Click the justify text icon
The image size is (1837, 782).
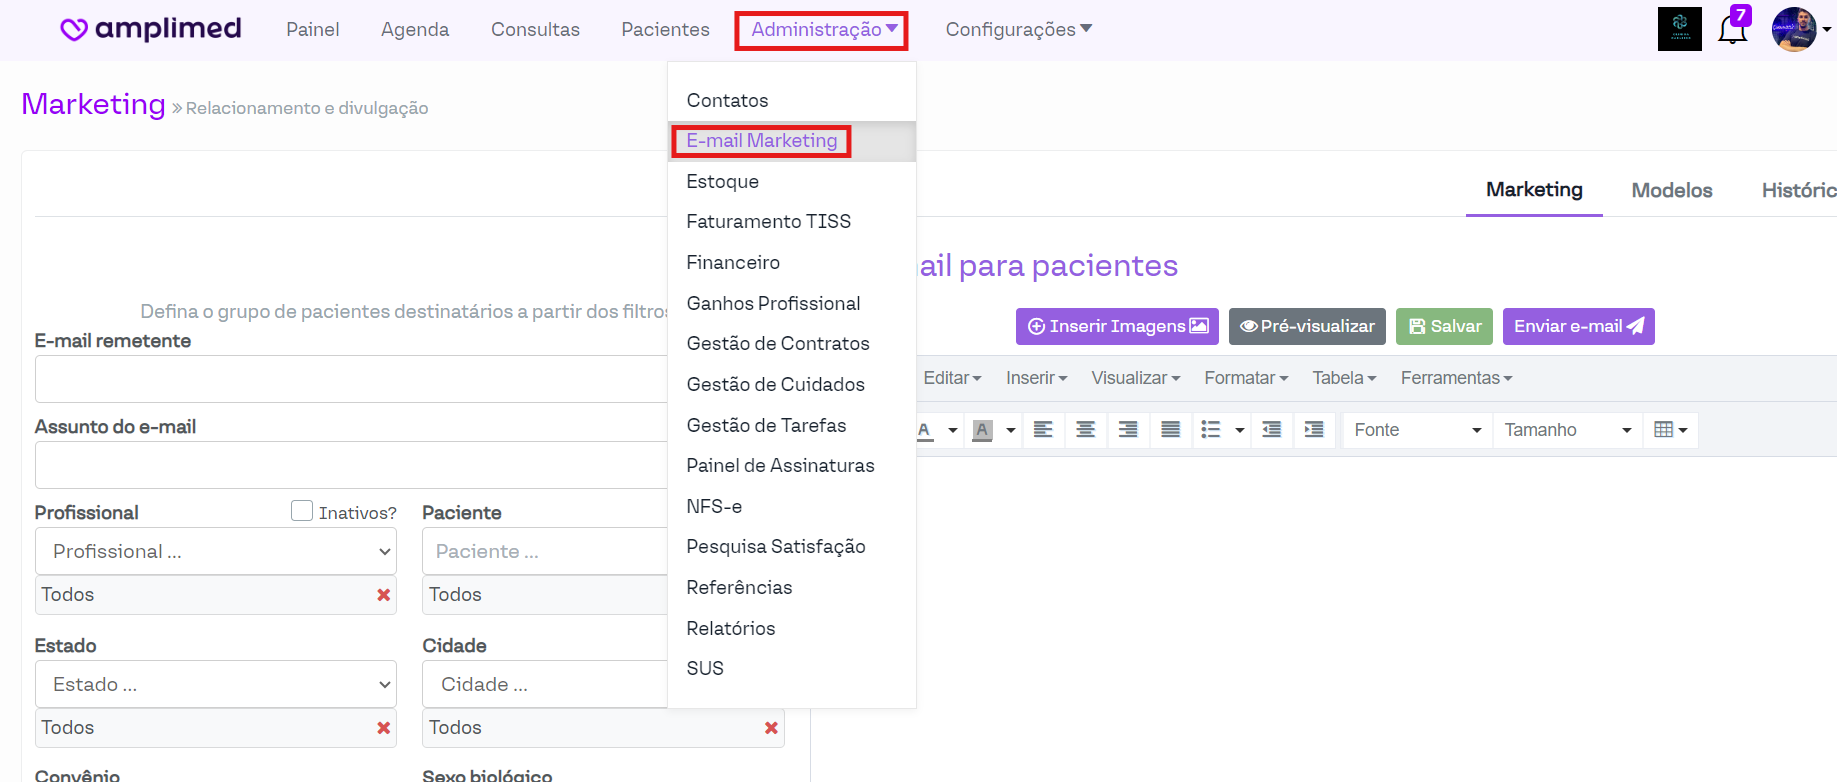point(1170,430)
